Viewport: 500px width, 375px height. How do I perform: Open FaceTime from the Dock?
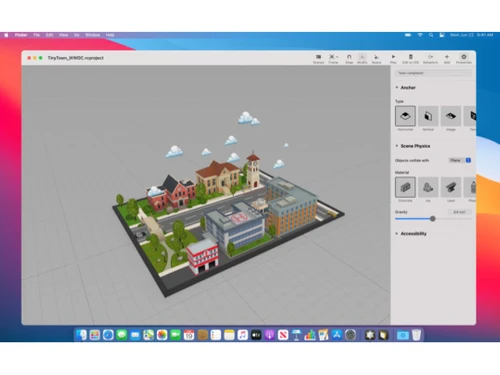click(x=175, y=335)
